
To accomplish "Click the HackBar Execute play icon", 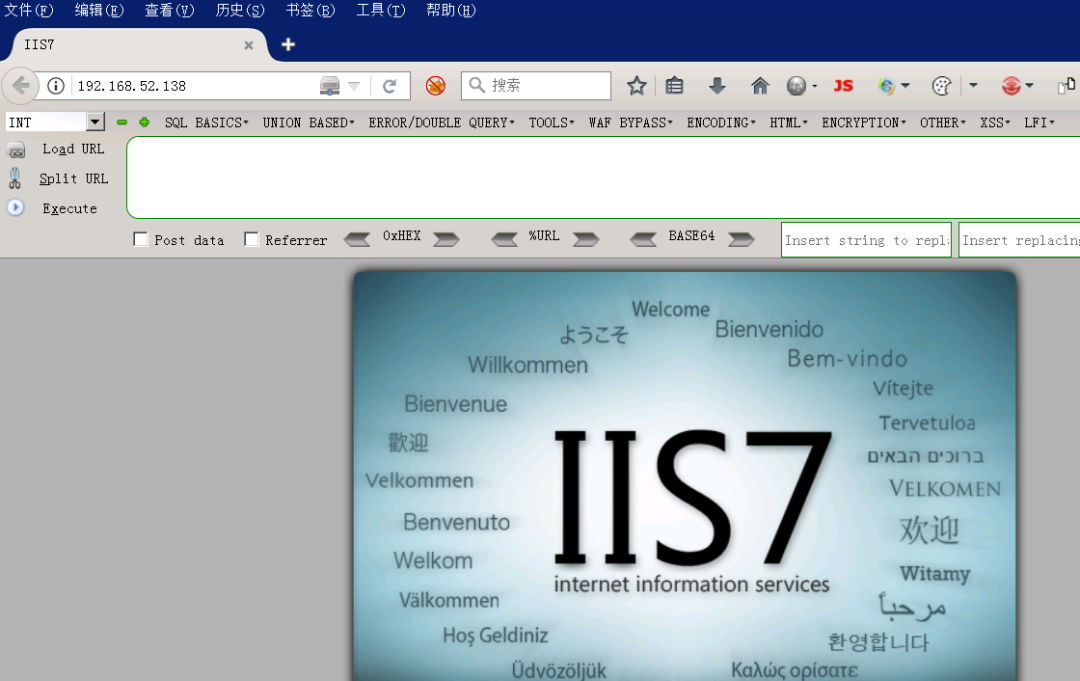I will [x=16, y=208].
